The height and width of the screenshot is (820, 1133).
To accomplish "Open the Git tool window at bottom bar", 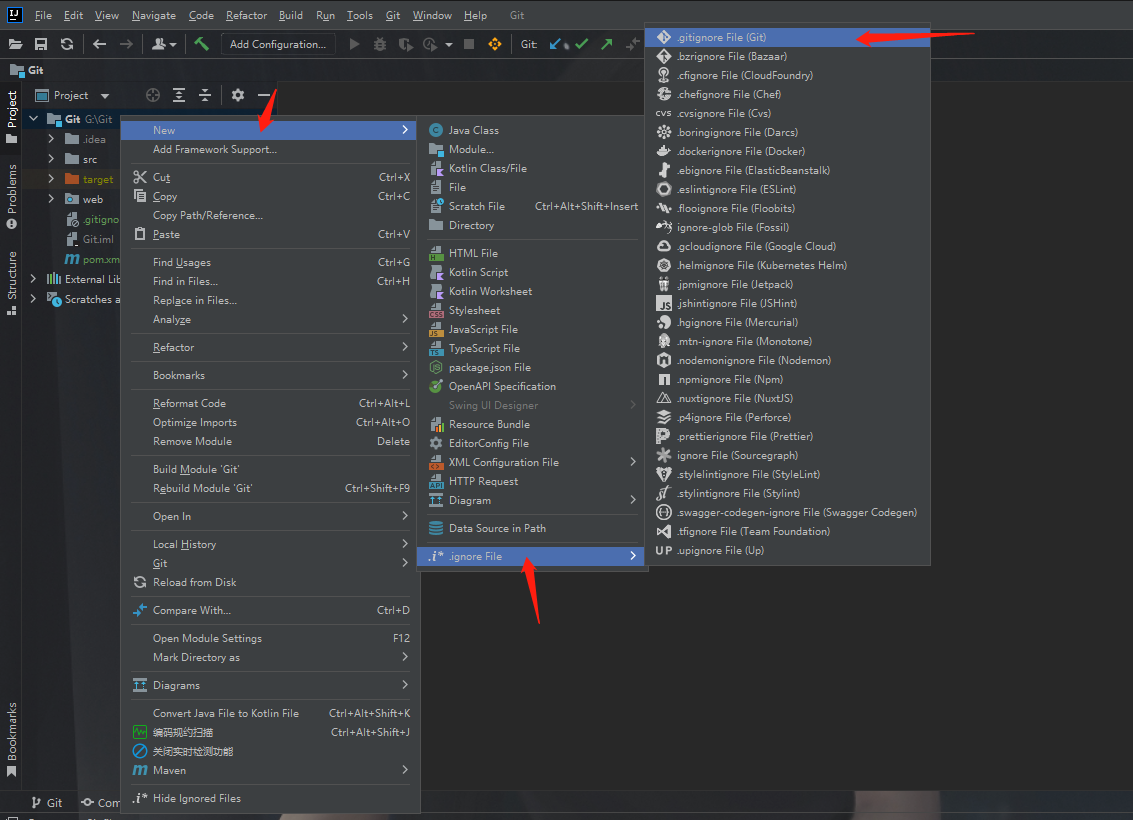I will (x=47, y=803).
